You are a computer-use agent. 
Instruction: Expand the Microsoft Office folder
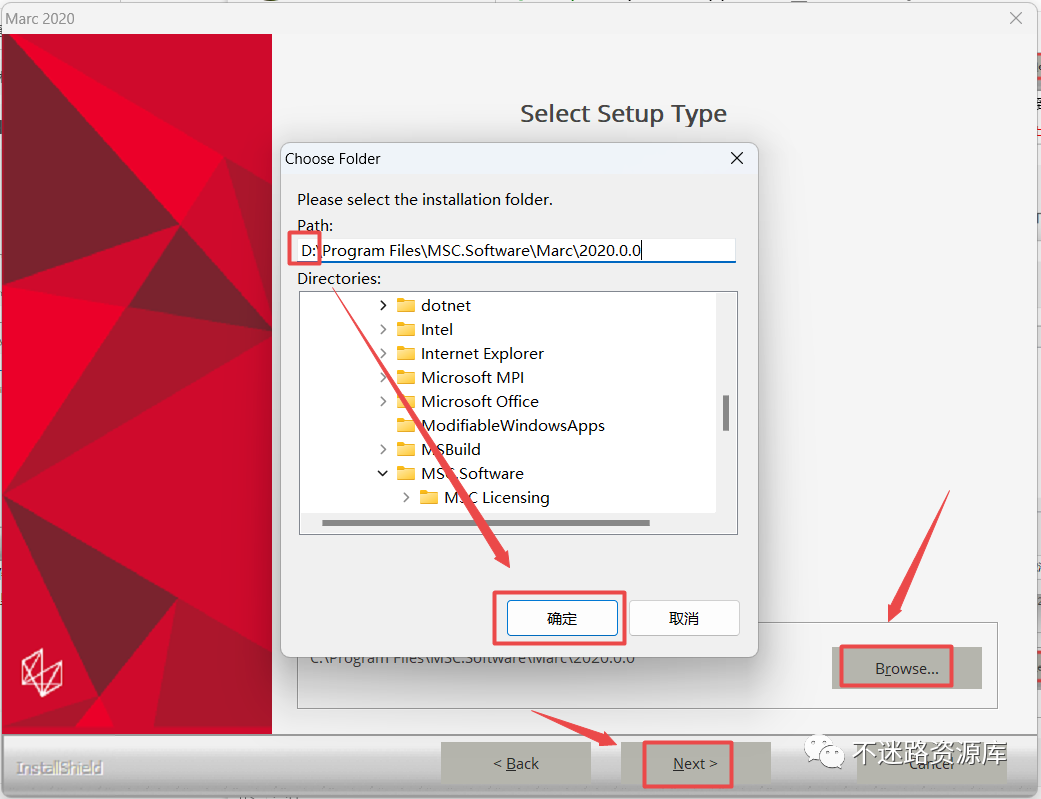click(383, 401)
